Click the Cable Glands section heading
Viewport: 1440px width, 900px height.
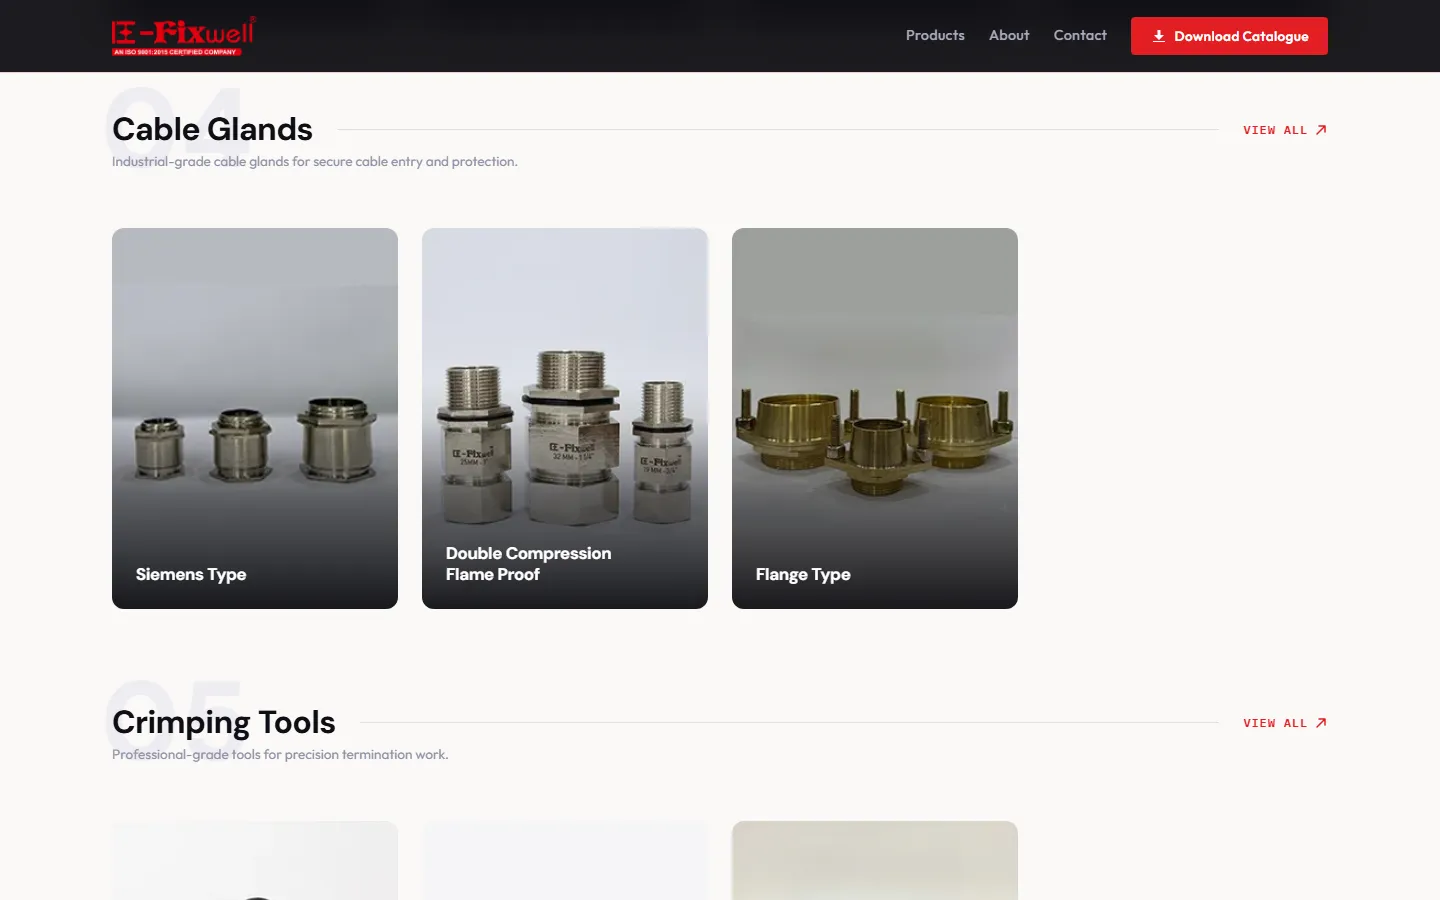[212, 129]
